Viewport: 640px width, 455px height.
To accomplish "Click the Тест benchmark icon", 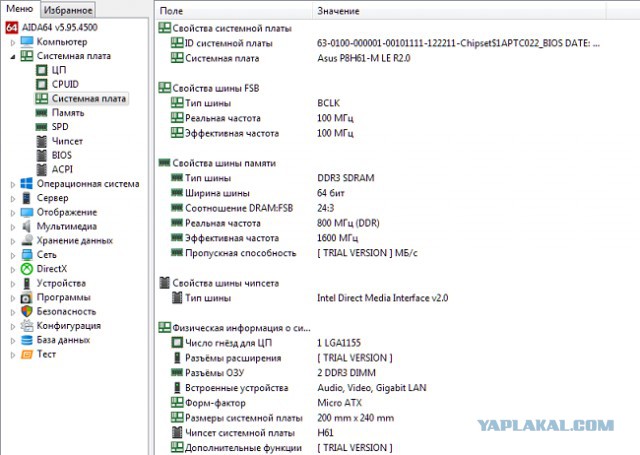I will tap(27, 354).
